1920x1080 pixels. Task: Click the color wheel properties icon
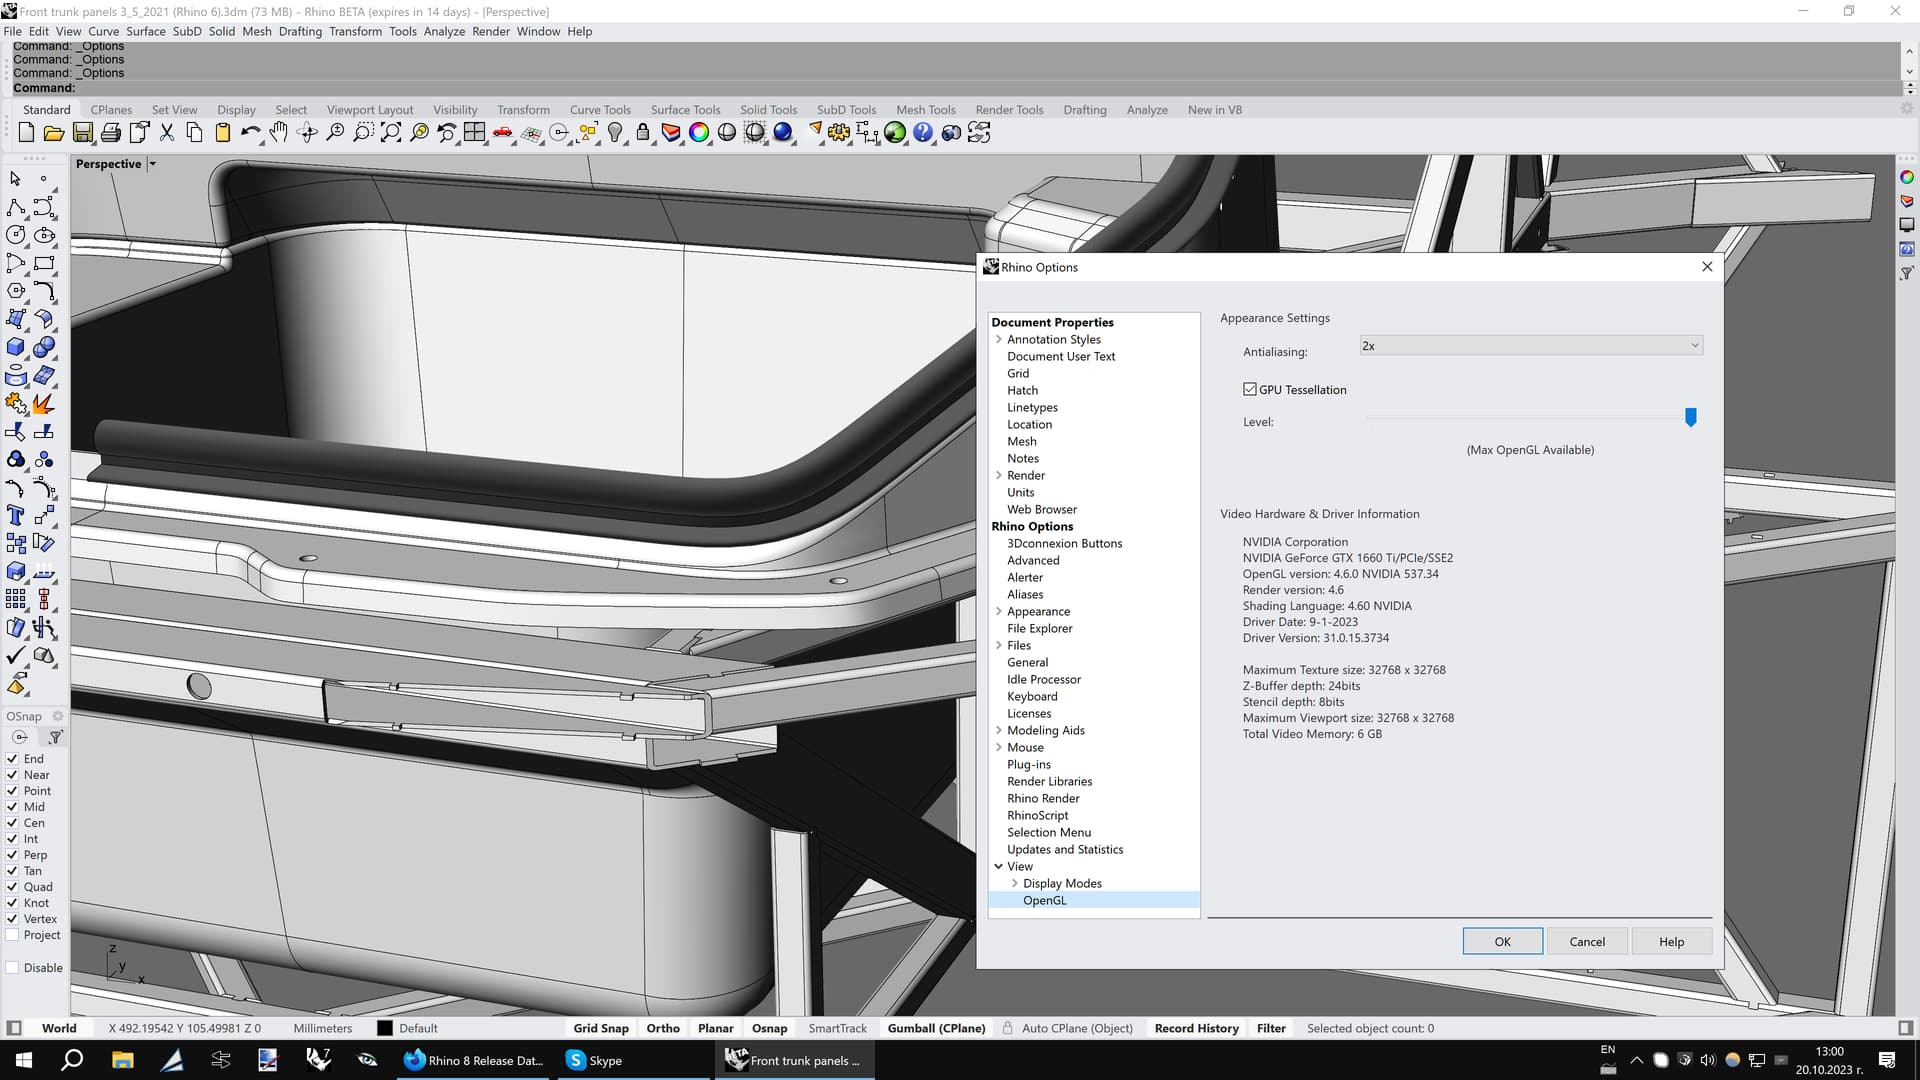699,133
